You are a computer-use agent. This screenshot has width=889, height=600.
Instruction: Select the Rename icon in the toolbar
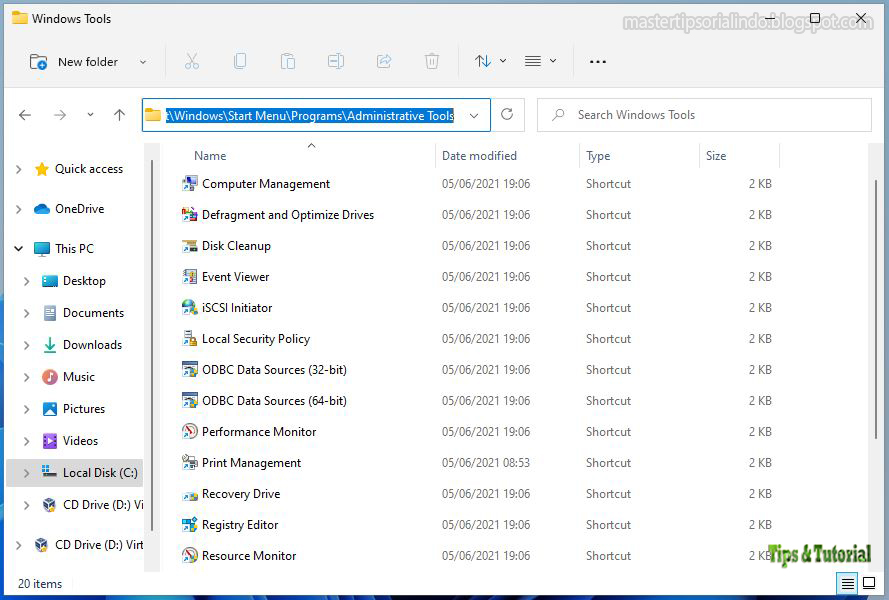(x=336, y=61)
